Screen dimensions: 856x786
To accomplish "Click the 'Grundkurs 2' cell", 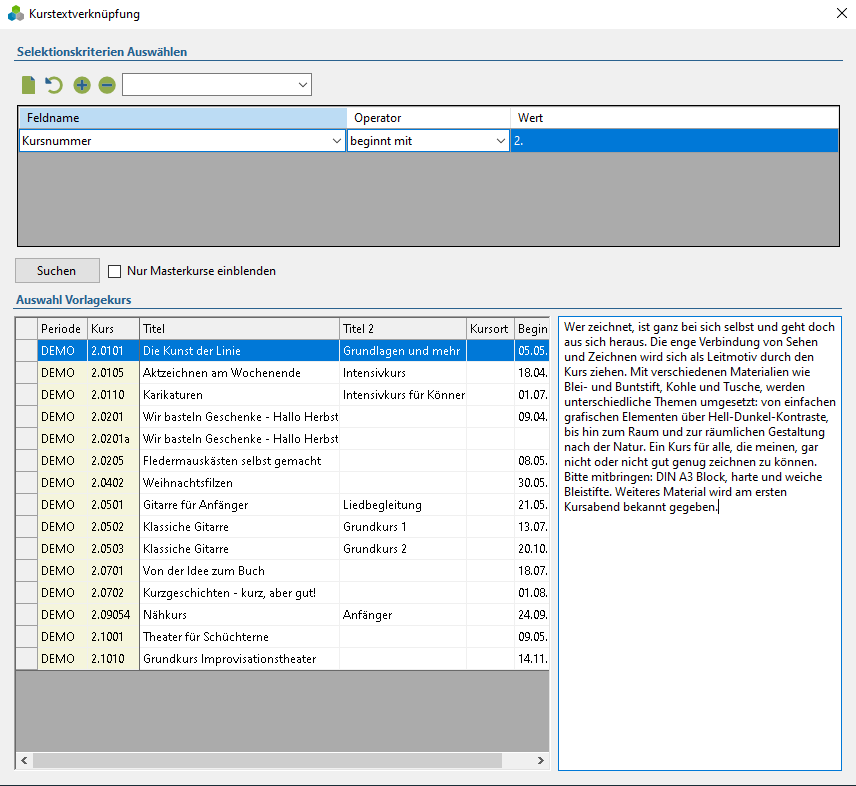I will coord(403,549).
